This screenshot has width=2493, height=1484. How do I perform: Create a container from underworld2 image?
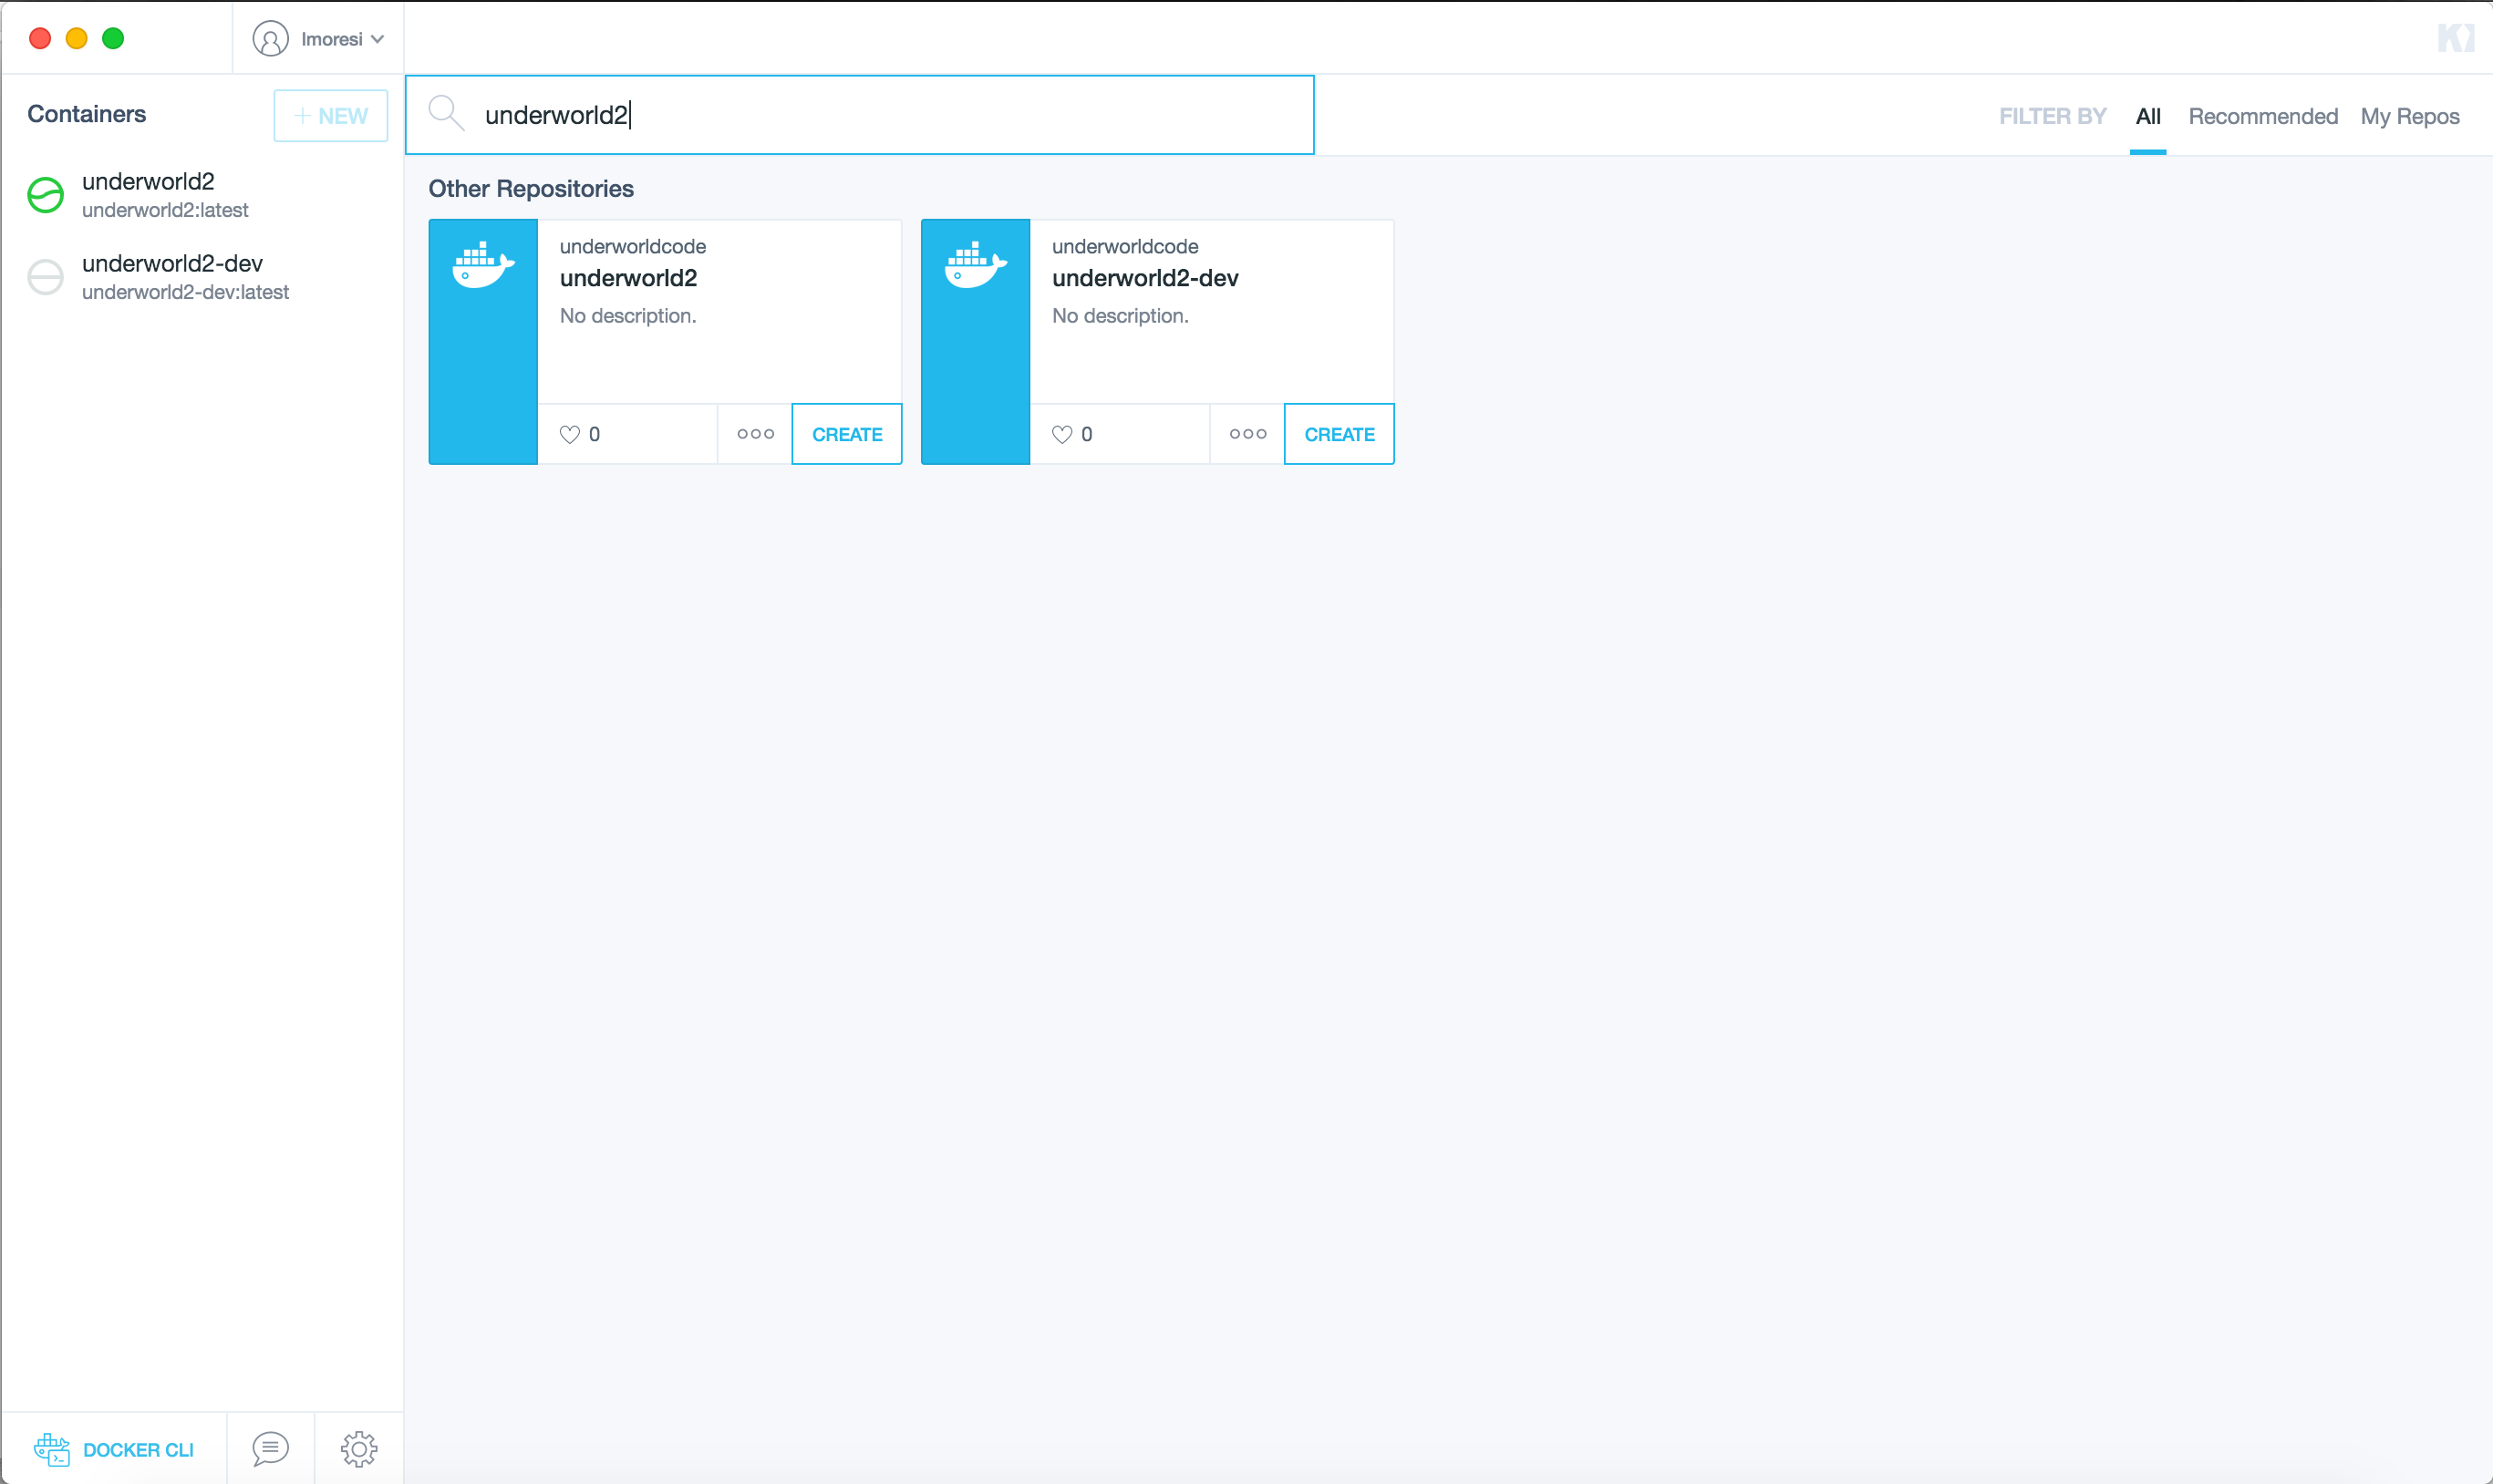coord(847,434)
